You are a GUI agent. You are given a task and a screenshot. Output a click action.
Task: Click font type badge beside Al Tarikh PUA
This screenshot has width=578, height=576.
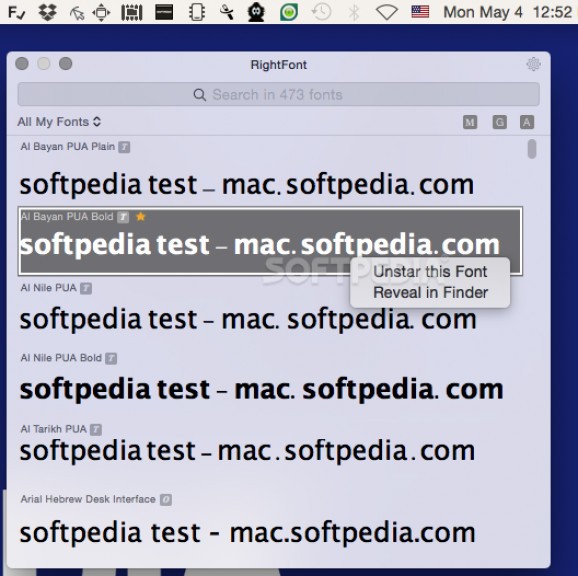96,429
